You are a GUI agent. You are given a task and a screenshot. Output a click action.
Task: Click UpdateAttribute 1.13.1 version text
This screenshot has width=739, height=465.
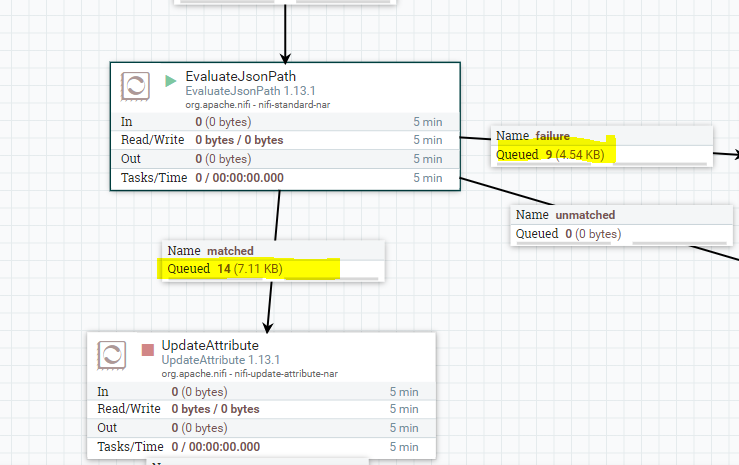[221, 360]
